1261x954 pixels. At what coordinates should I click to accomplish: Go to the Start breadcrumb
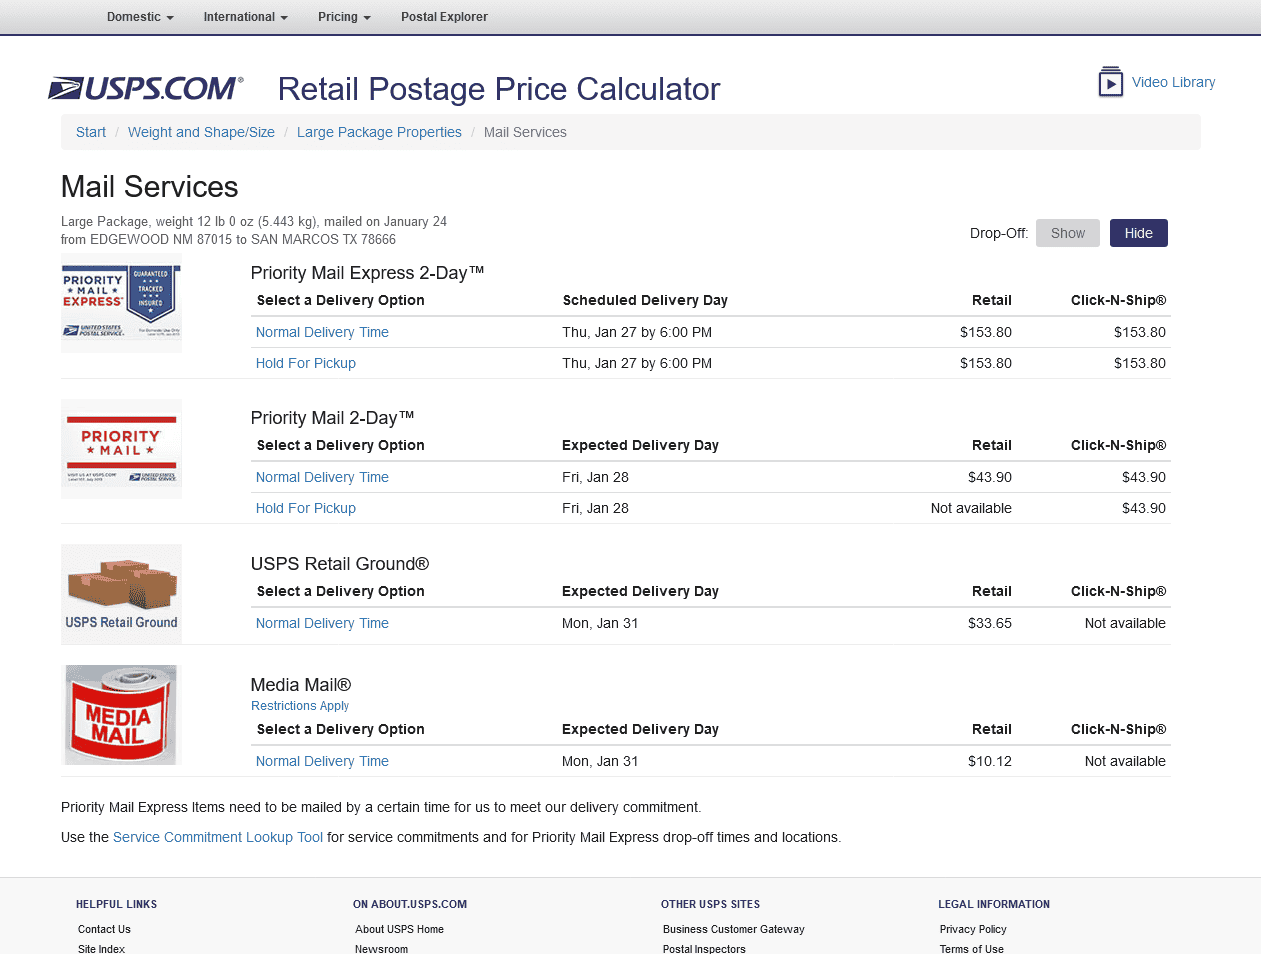coord(91,132)
